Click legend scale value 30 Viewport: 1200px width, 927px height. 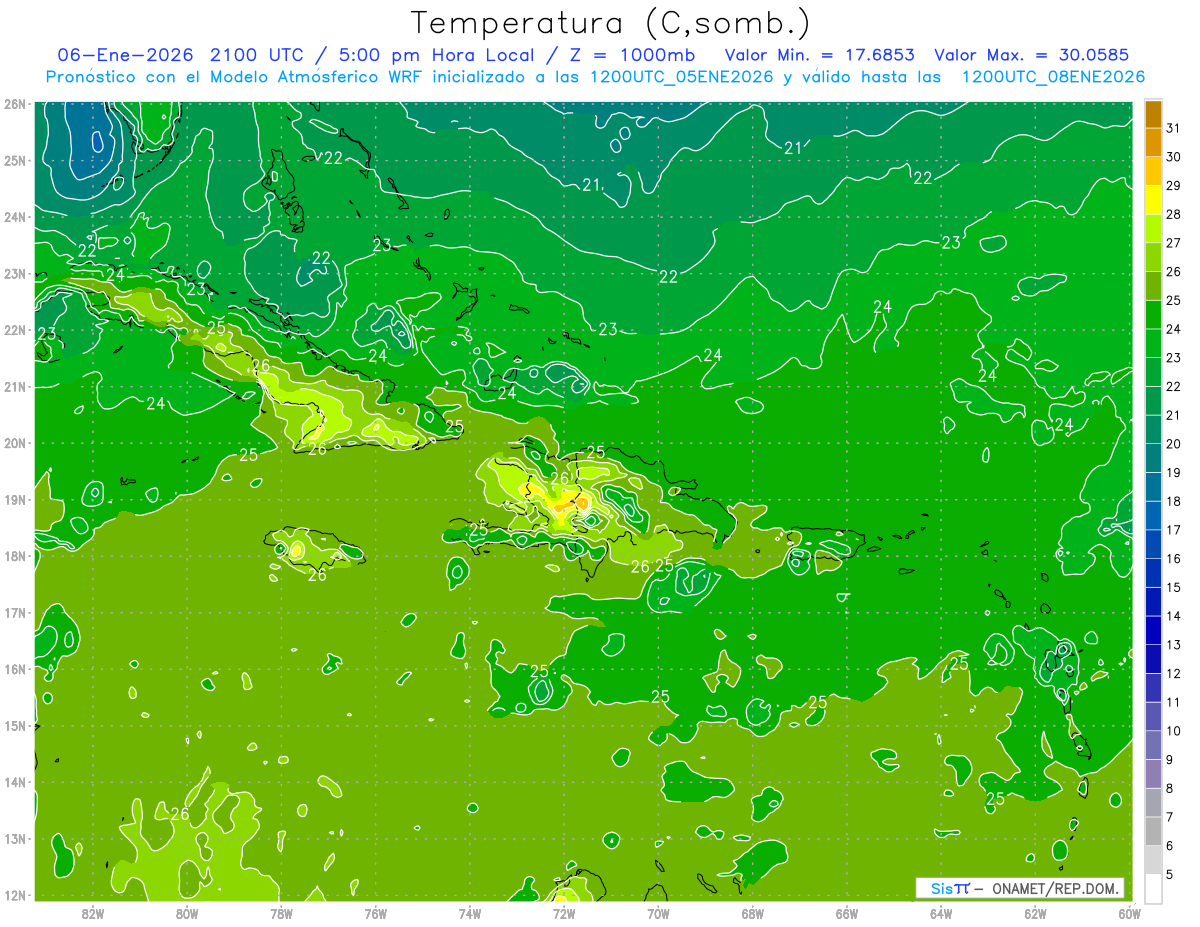click(x=1173, y=157)
